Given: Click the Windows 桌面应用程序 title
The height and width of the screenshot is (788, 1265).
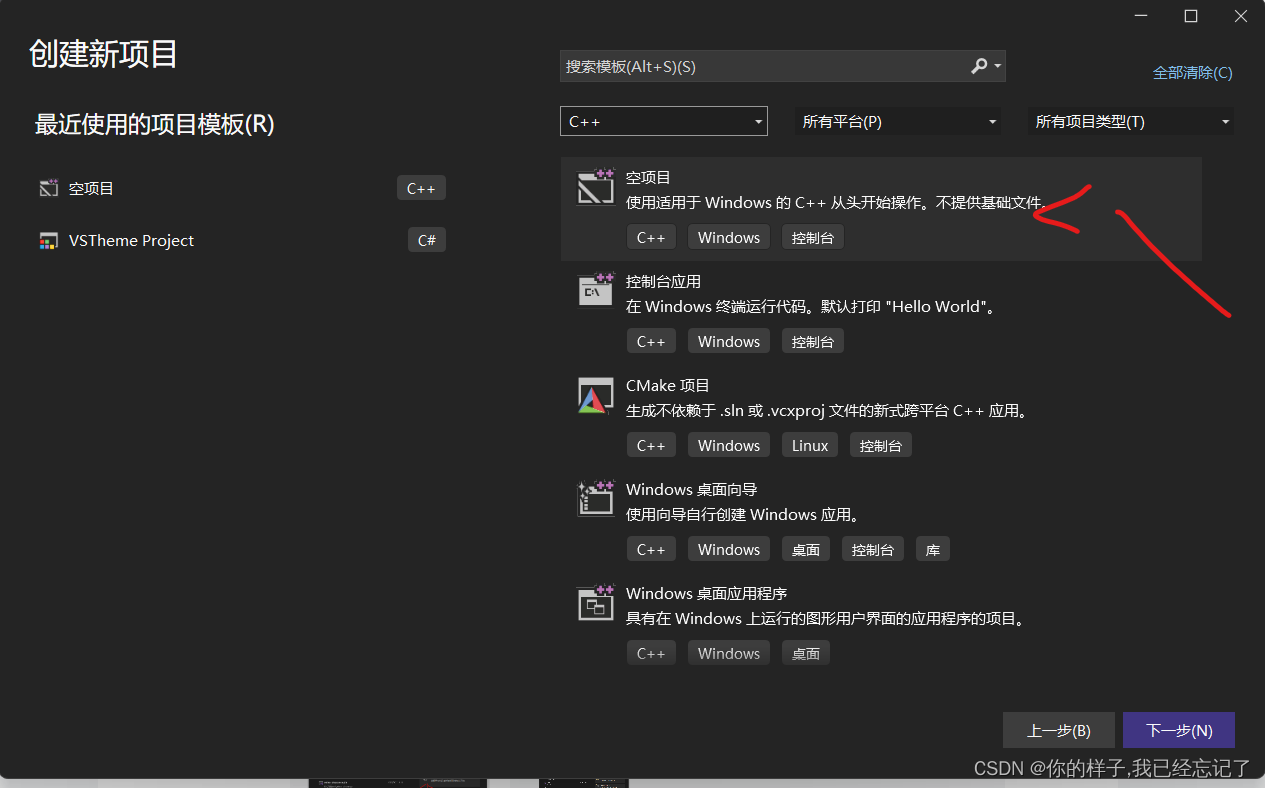Looking at the screenshot, I should point(707,593).
